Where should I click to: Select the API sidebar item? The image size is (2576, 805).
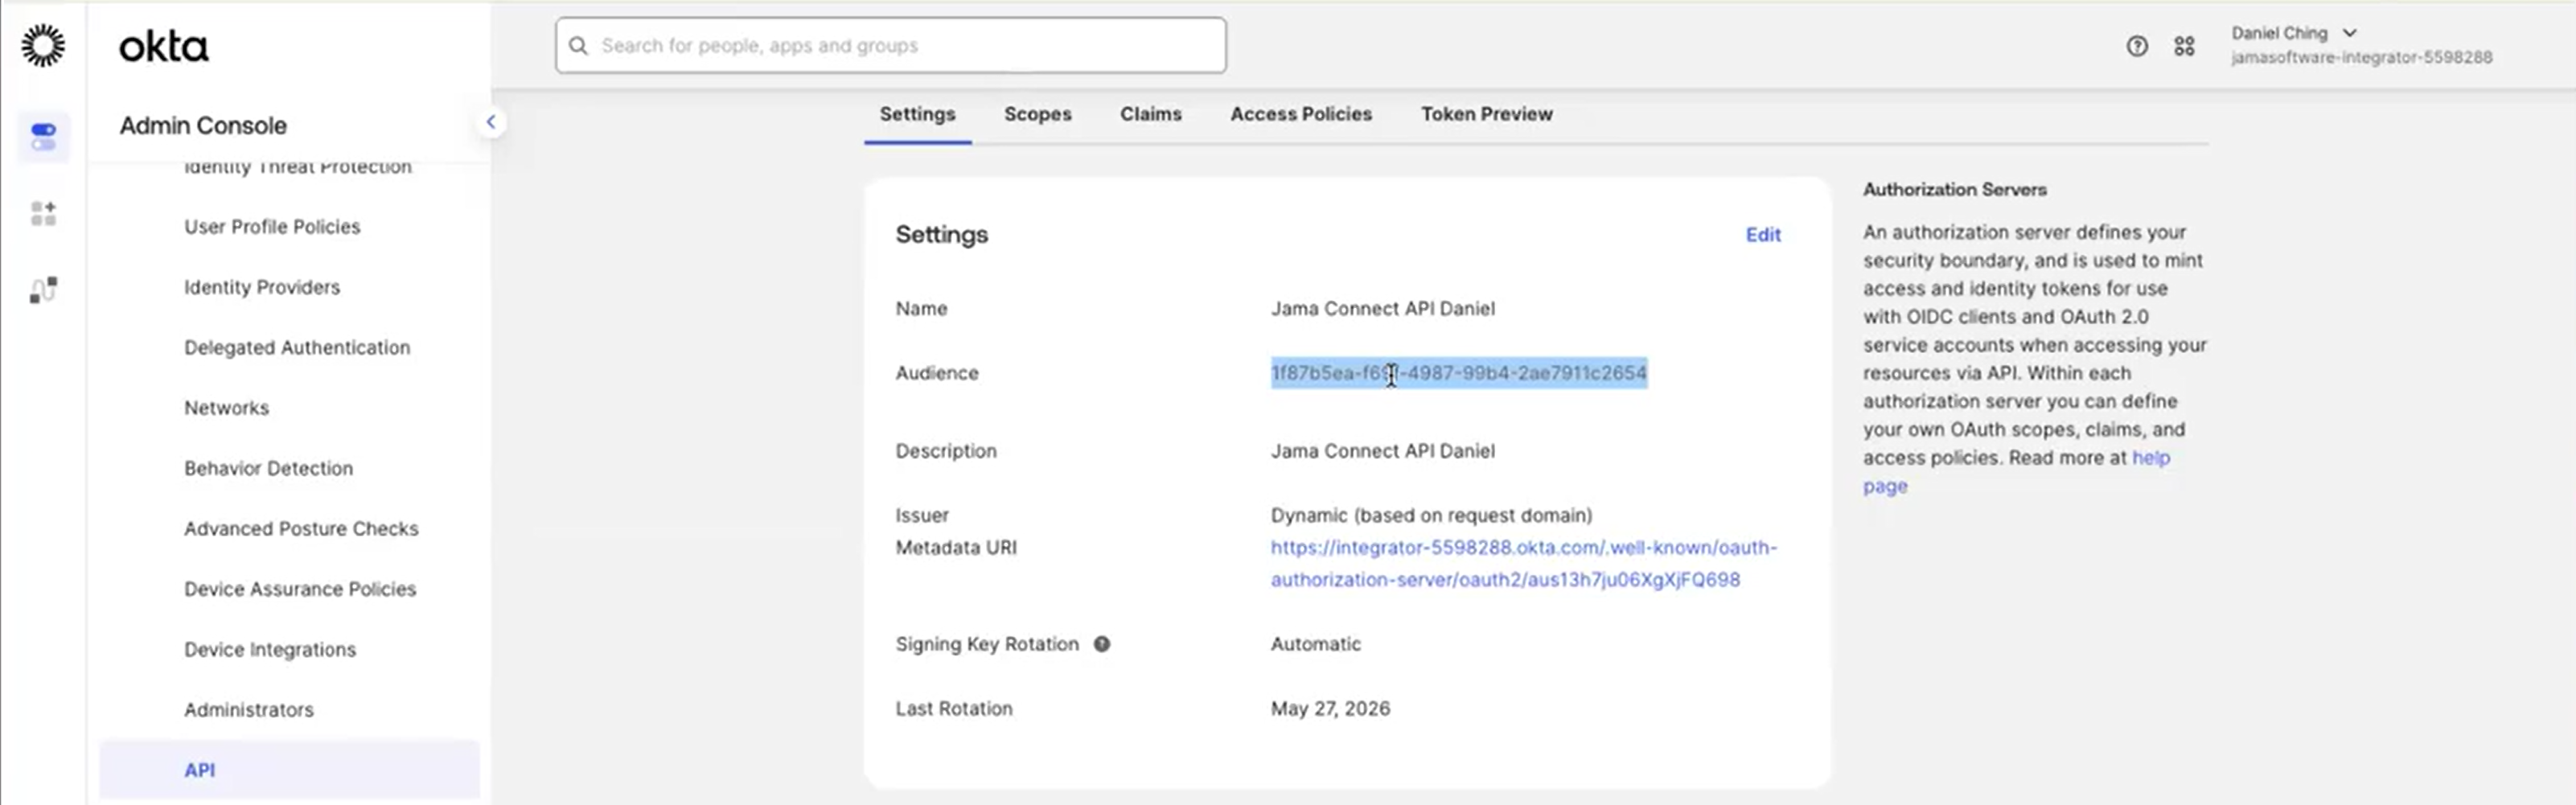pos(289,769)
